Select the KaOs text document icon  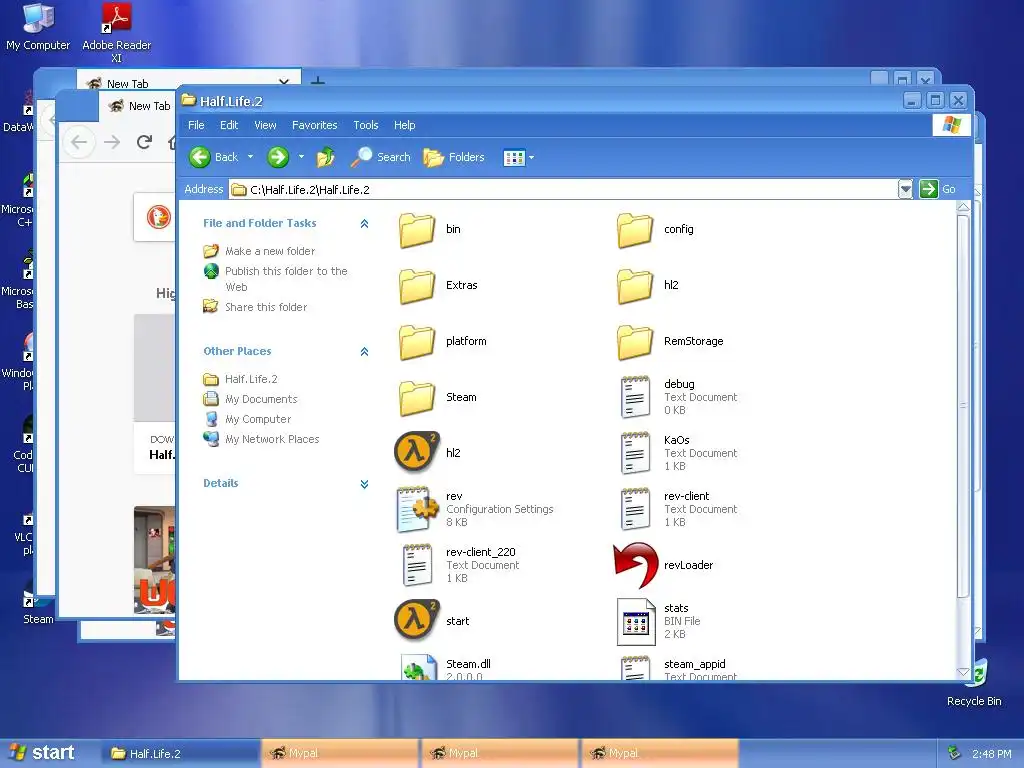click(635, 453)
